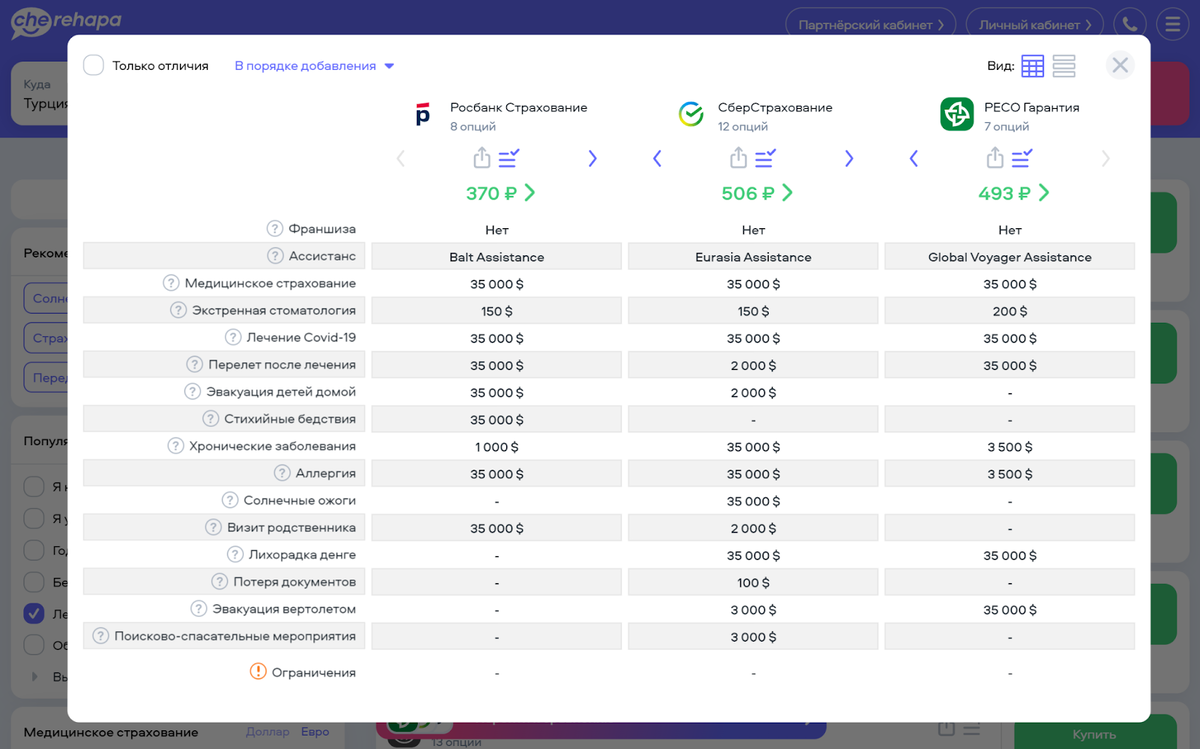The image size is (1200, 749).
Task: Click the СберСтрахование logo
Action: point(690,115)
